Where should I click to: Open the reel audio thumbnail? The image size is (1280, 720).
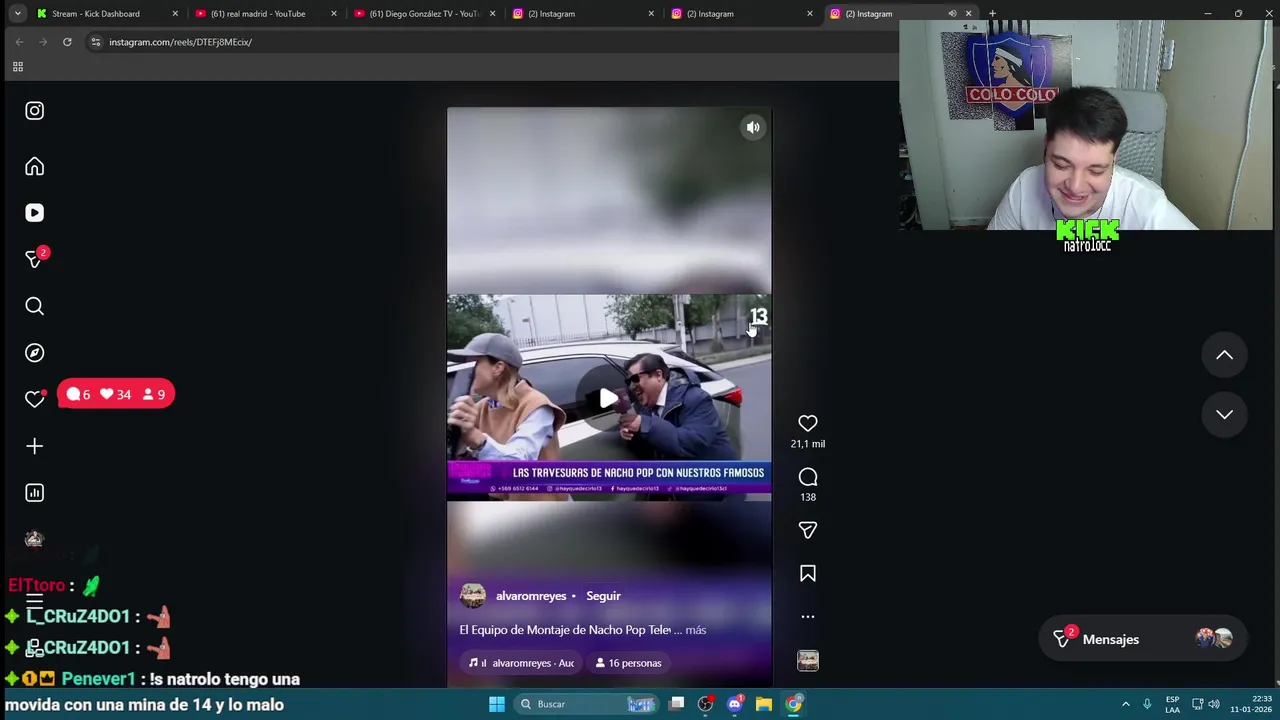click(808, 660)
